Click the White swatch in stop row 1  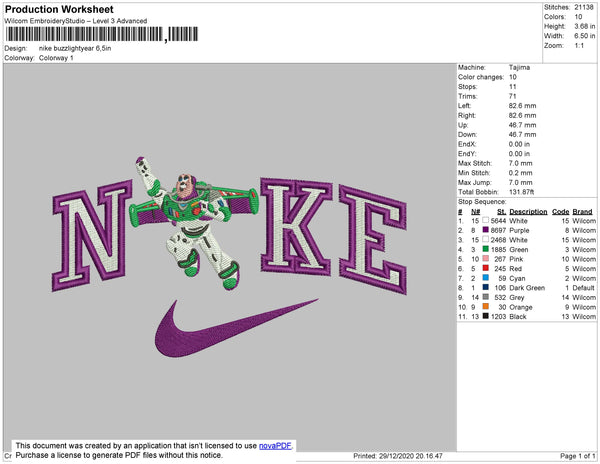click(x=486, y=220)
